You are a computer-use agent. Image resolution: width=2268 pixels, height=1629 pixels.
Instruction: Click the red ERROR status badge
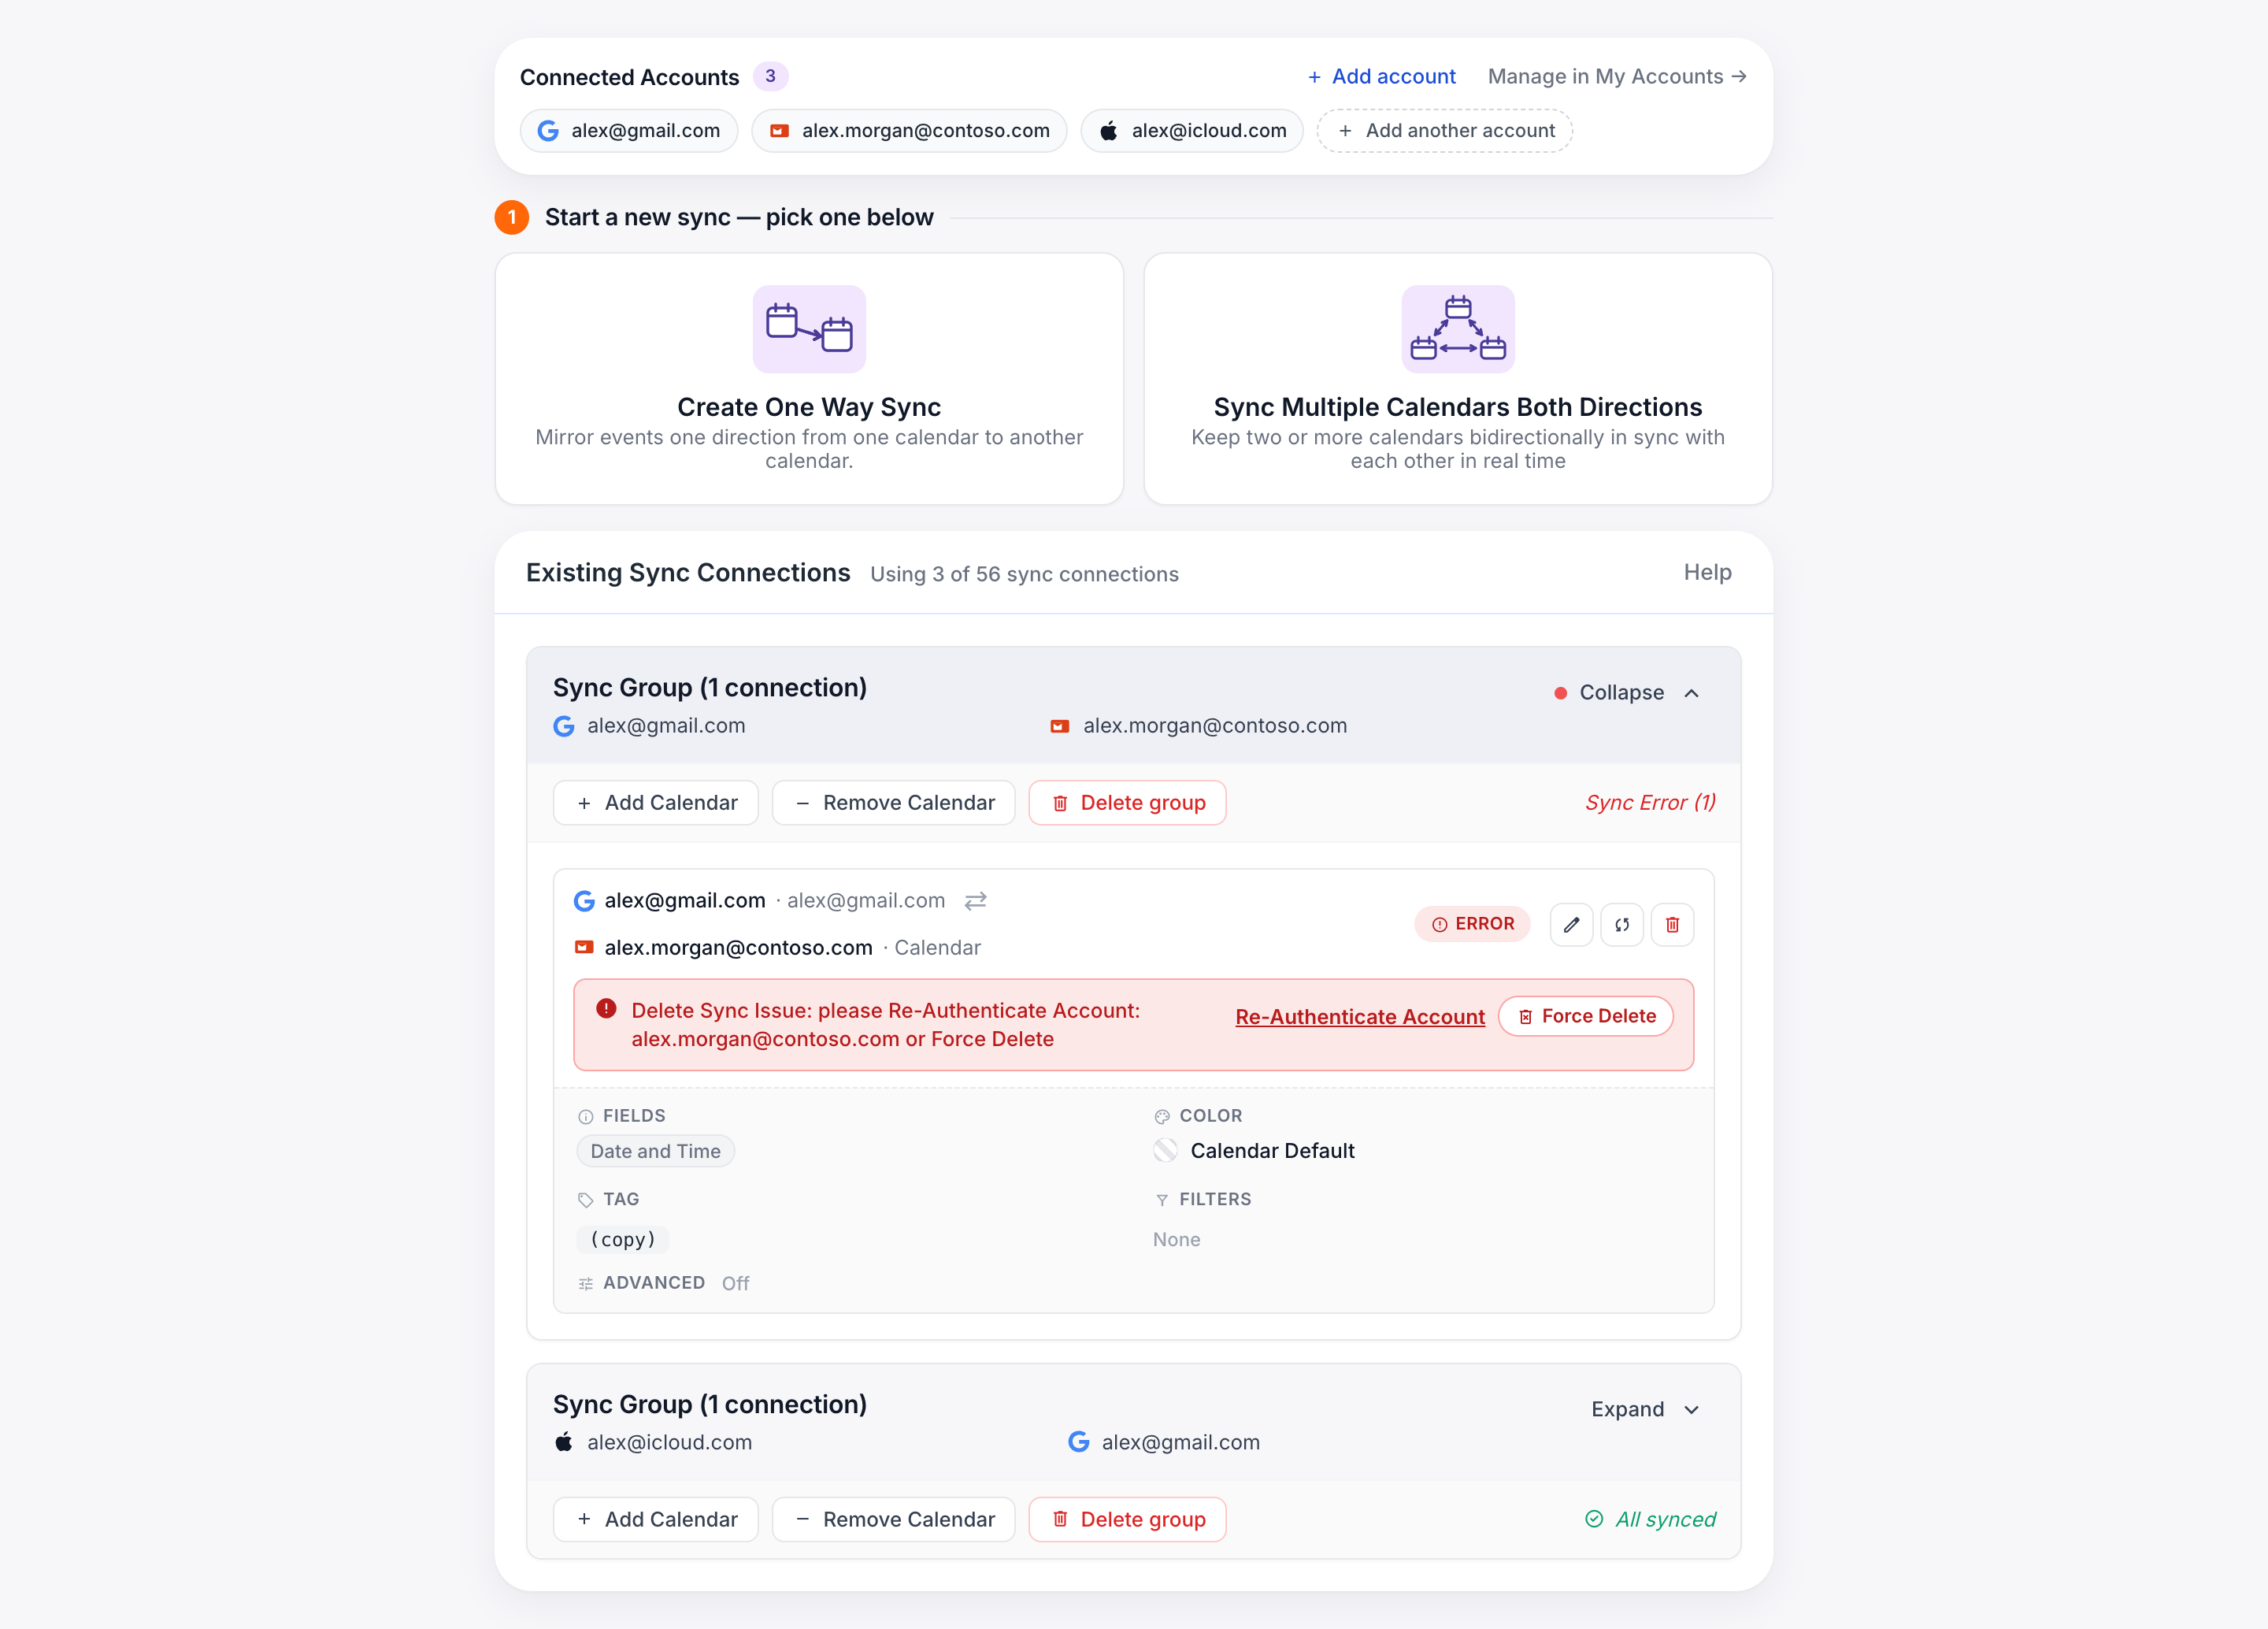coord(1472,924)
